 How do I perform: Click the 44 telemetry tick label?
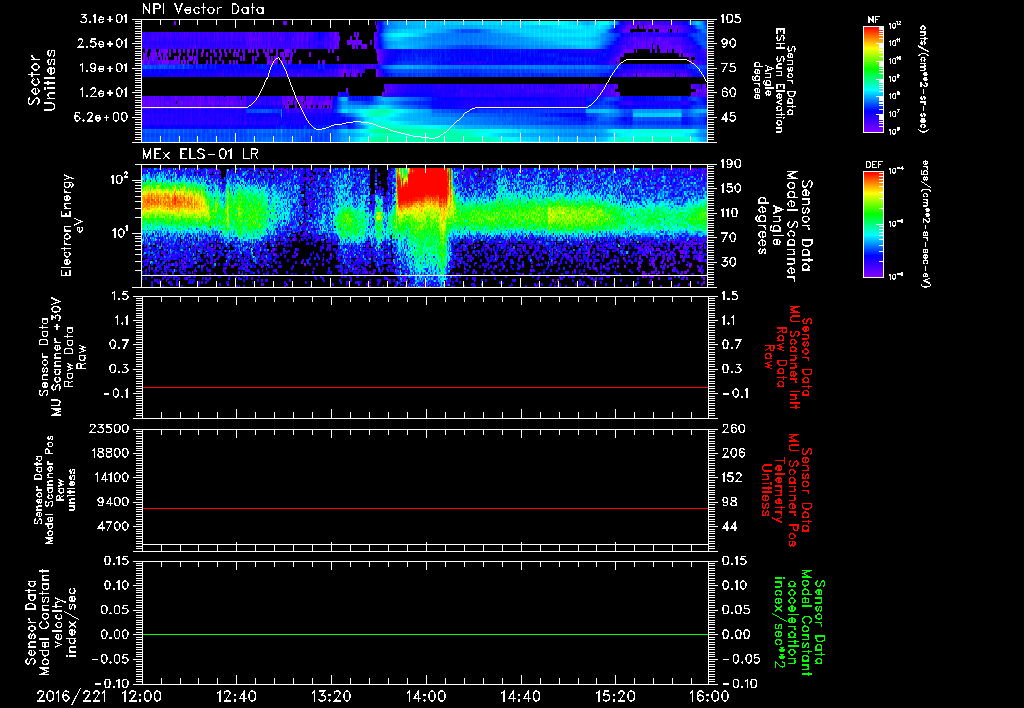tap(729, 526)
